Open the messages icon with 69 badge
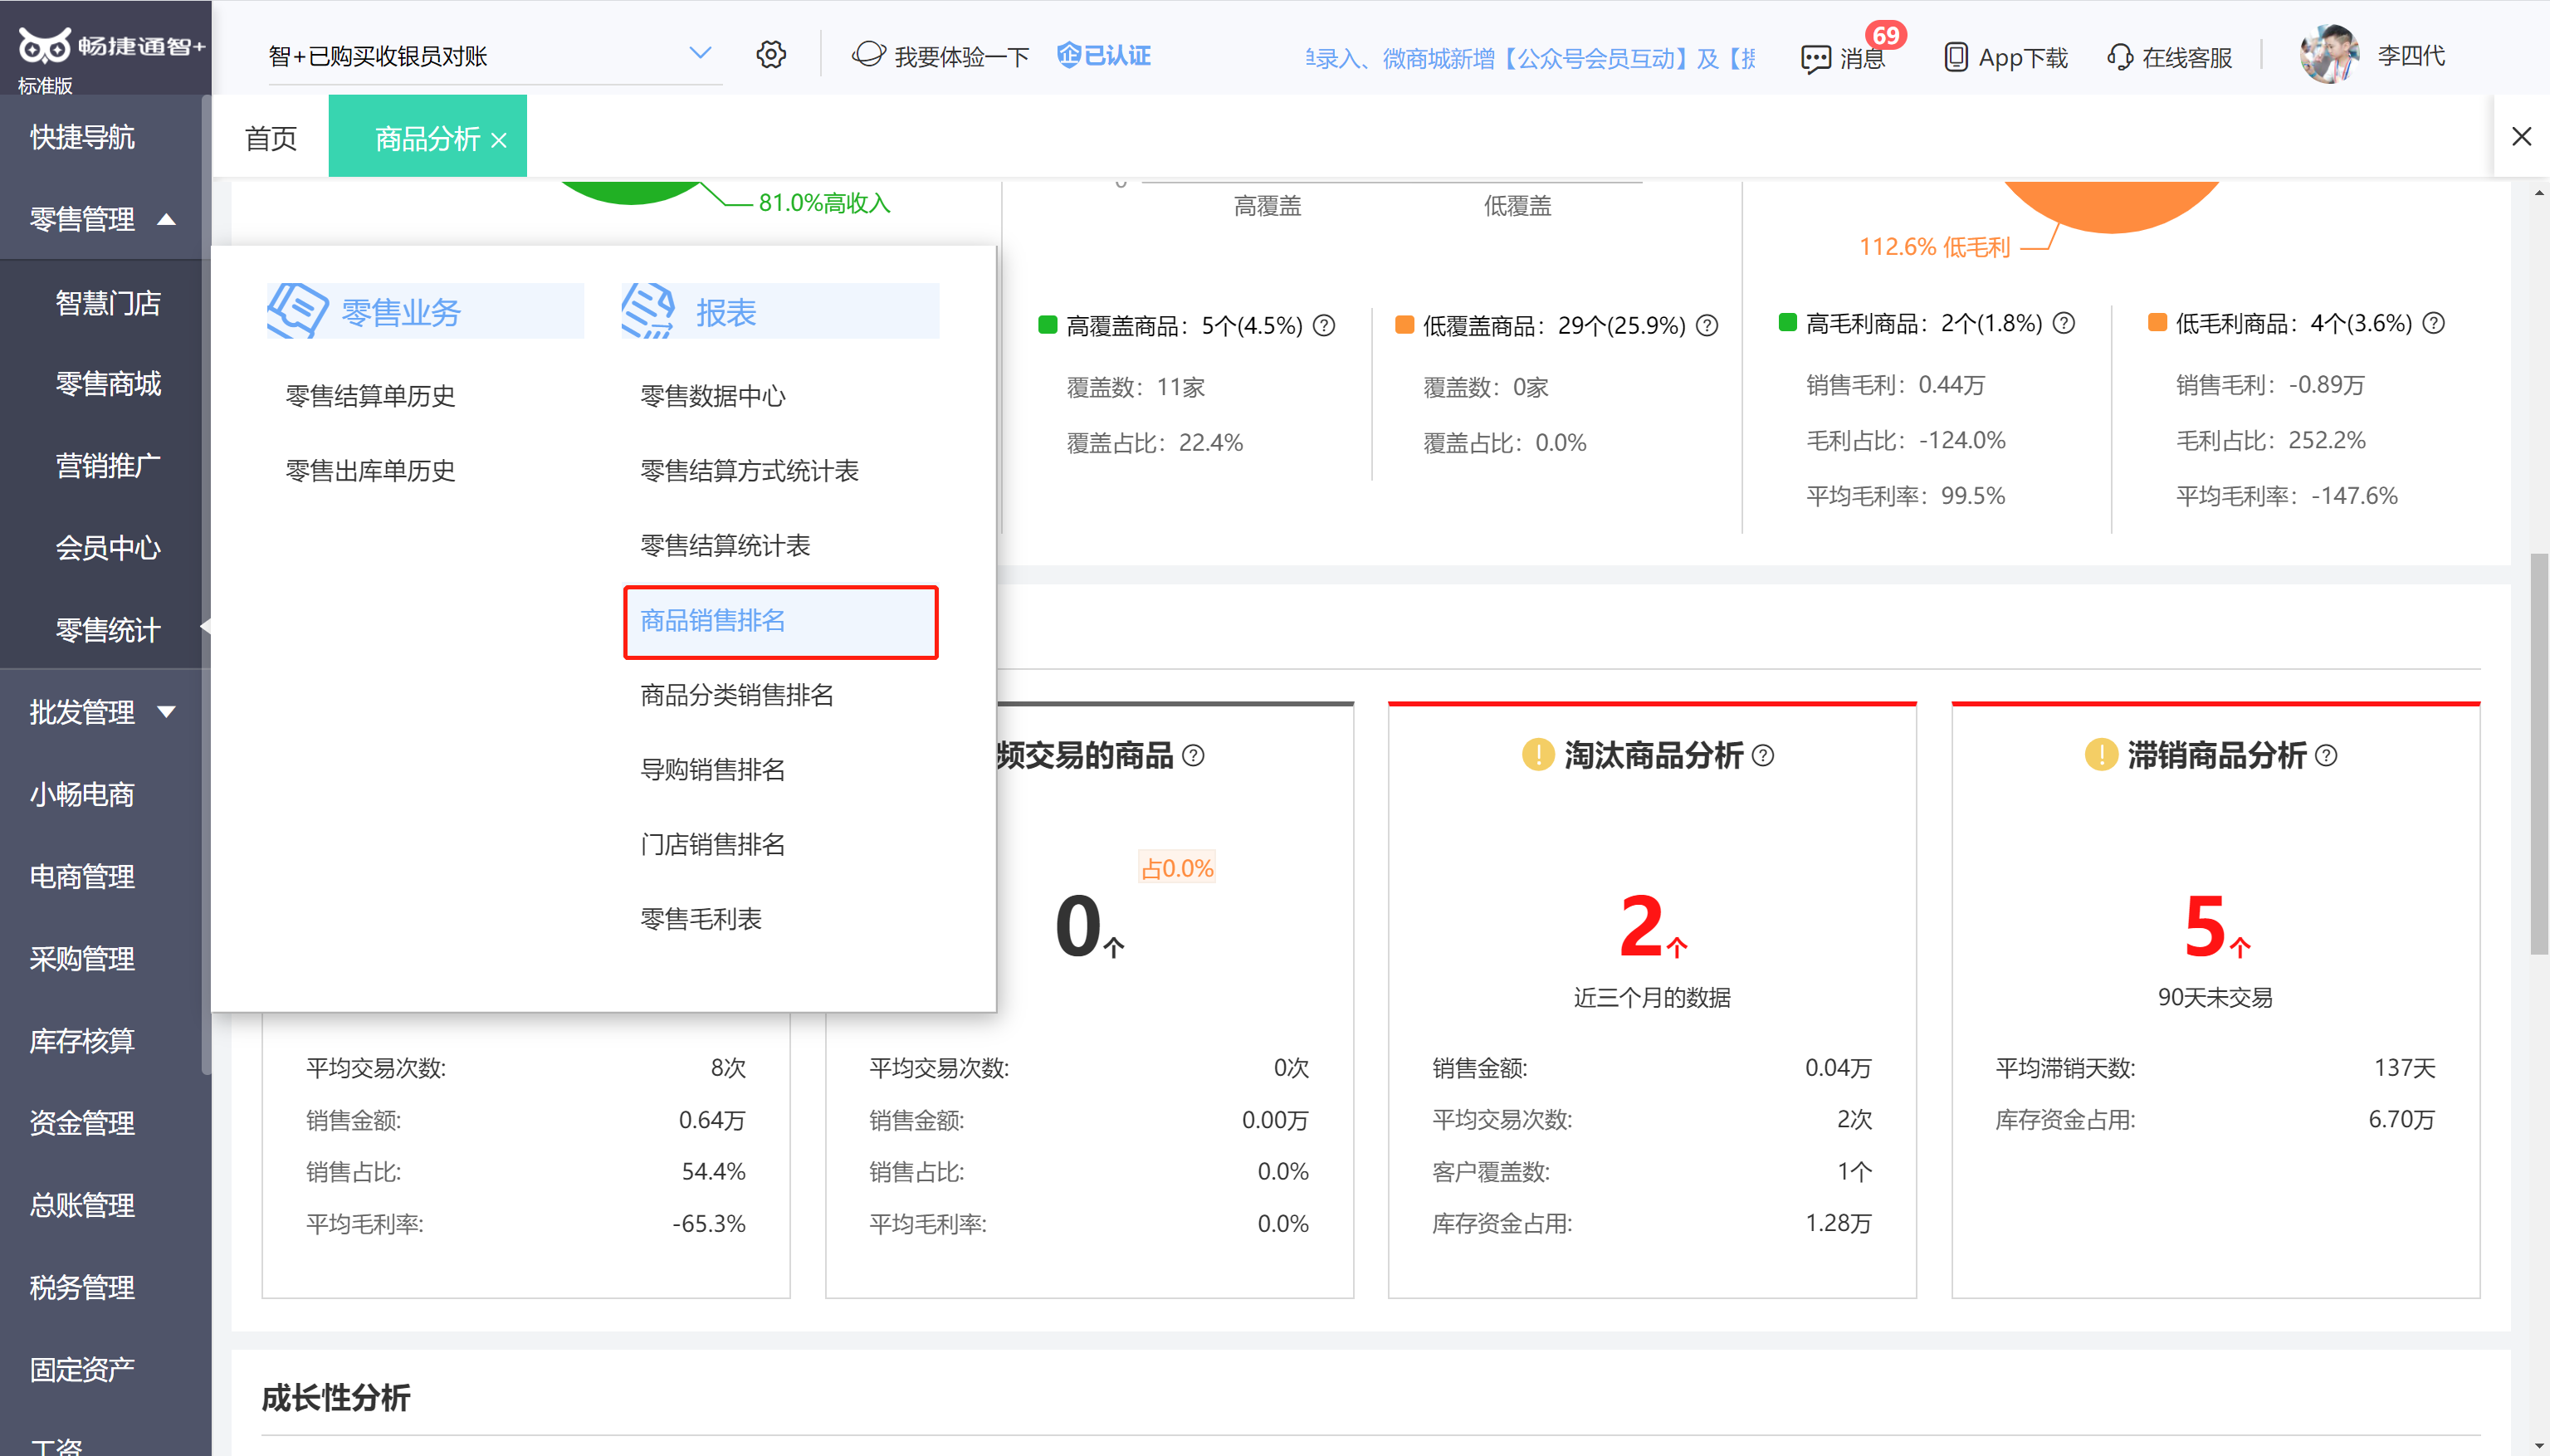This screenshot has width=2550, height=1456. point(1815,58)
